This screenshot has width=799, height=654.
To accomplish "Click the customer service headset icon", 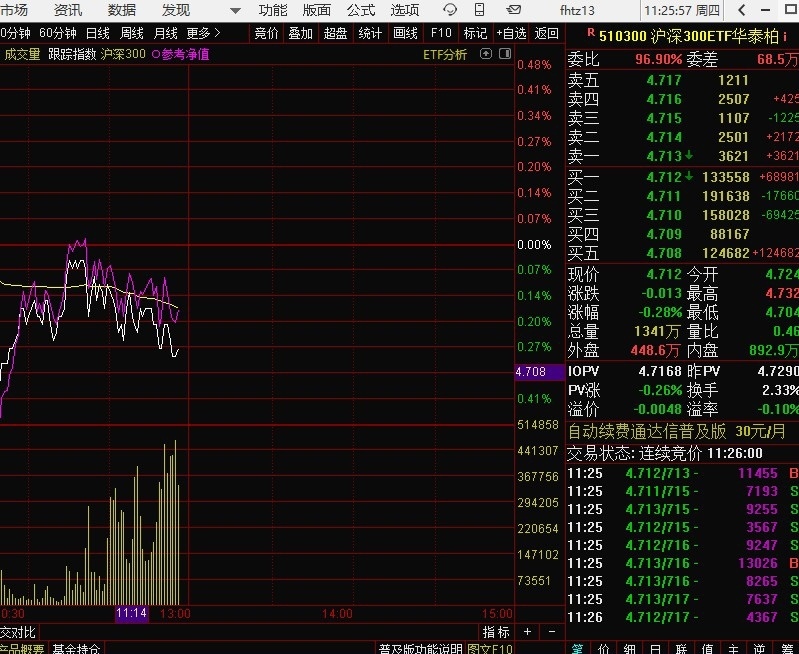I will pyautogui.click(x=451, y=10).
